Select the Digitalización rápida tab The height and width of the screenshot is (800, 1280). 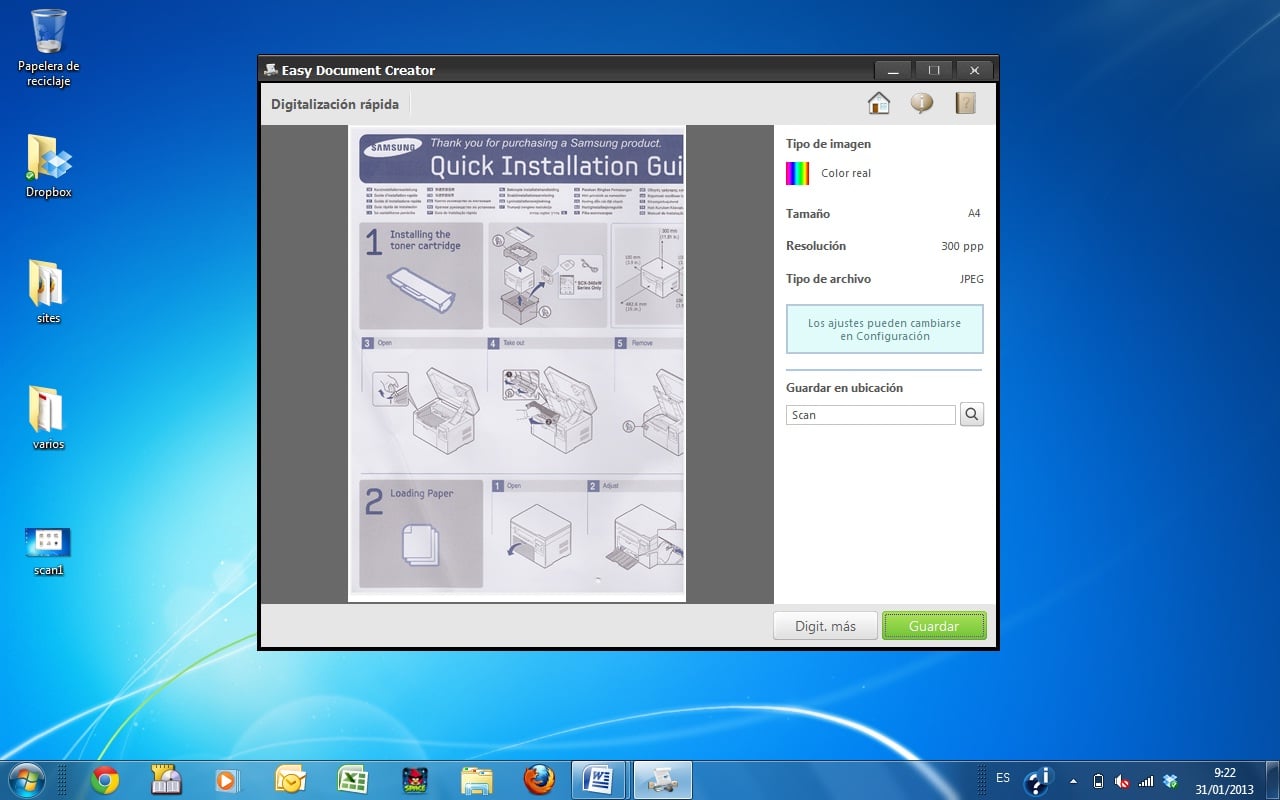tap(335, 103)
